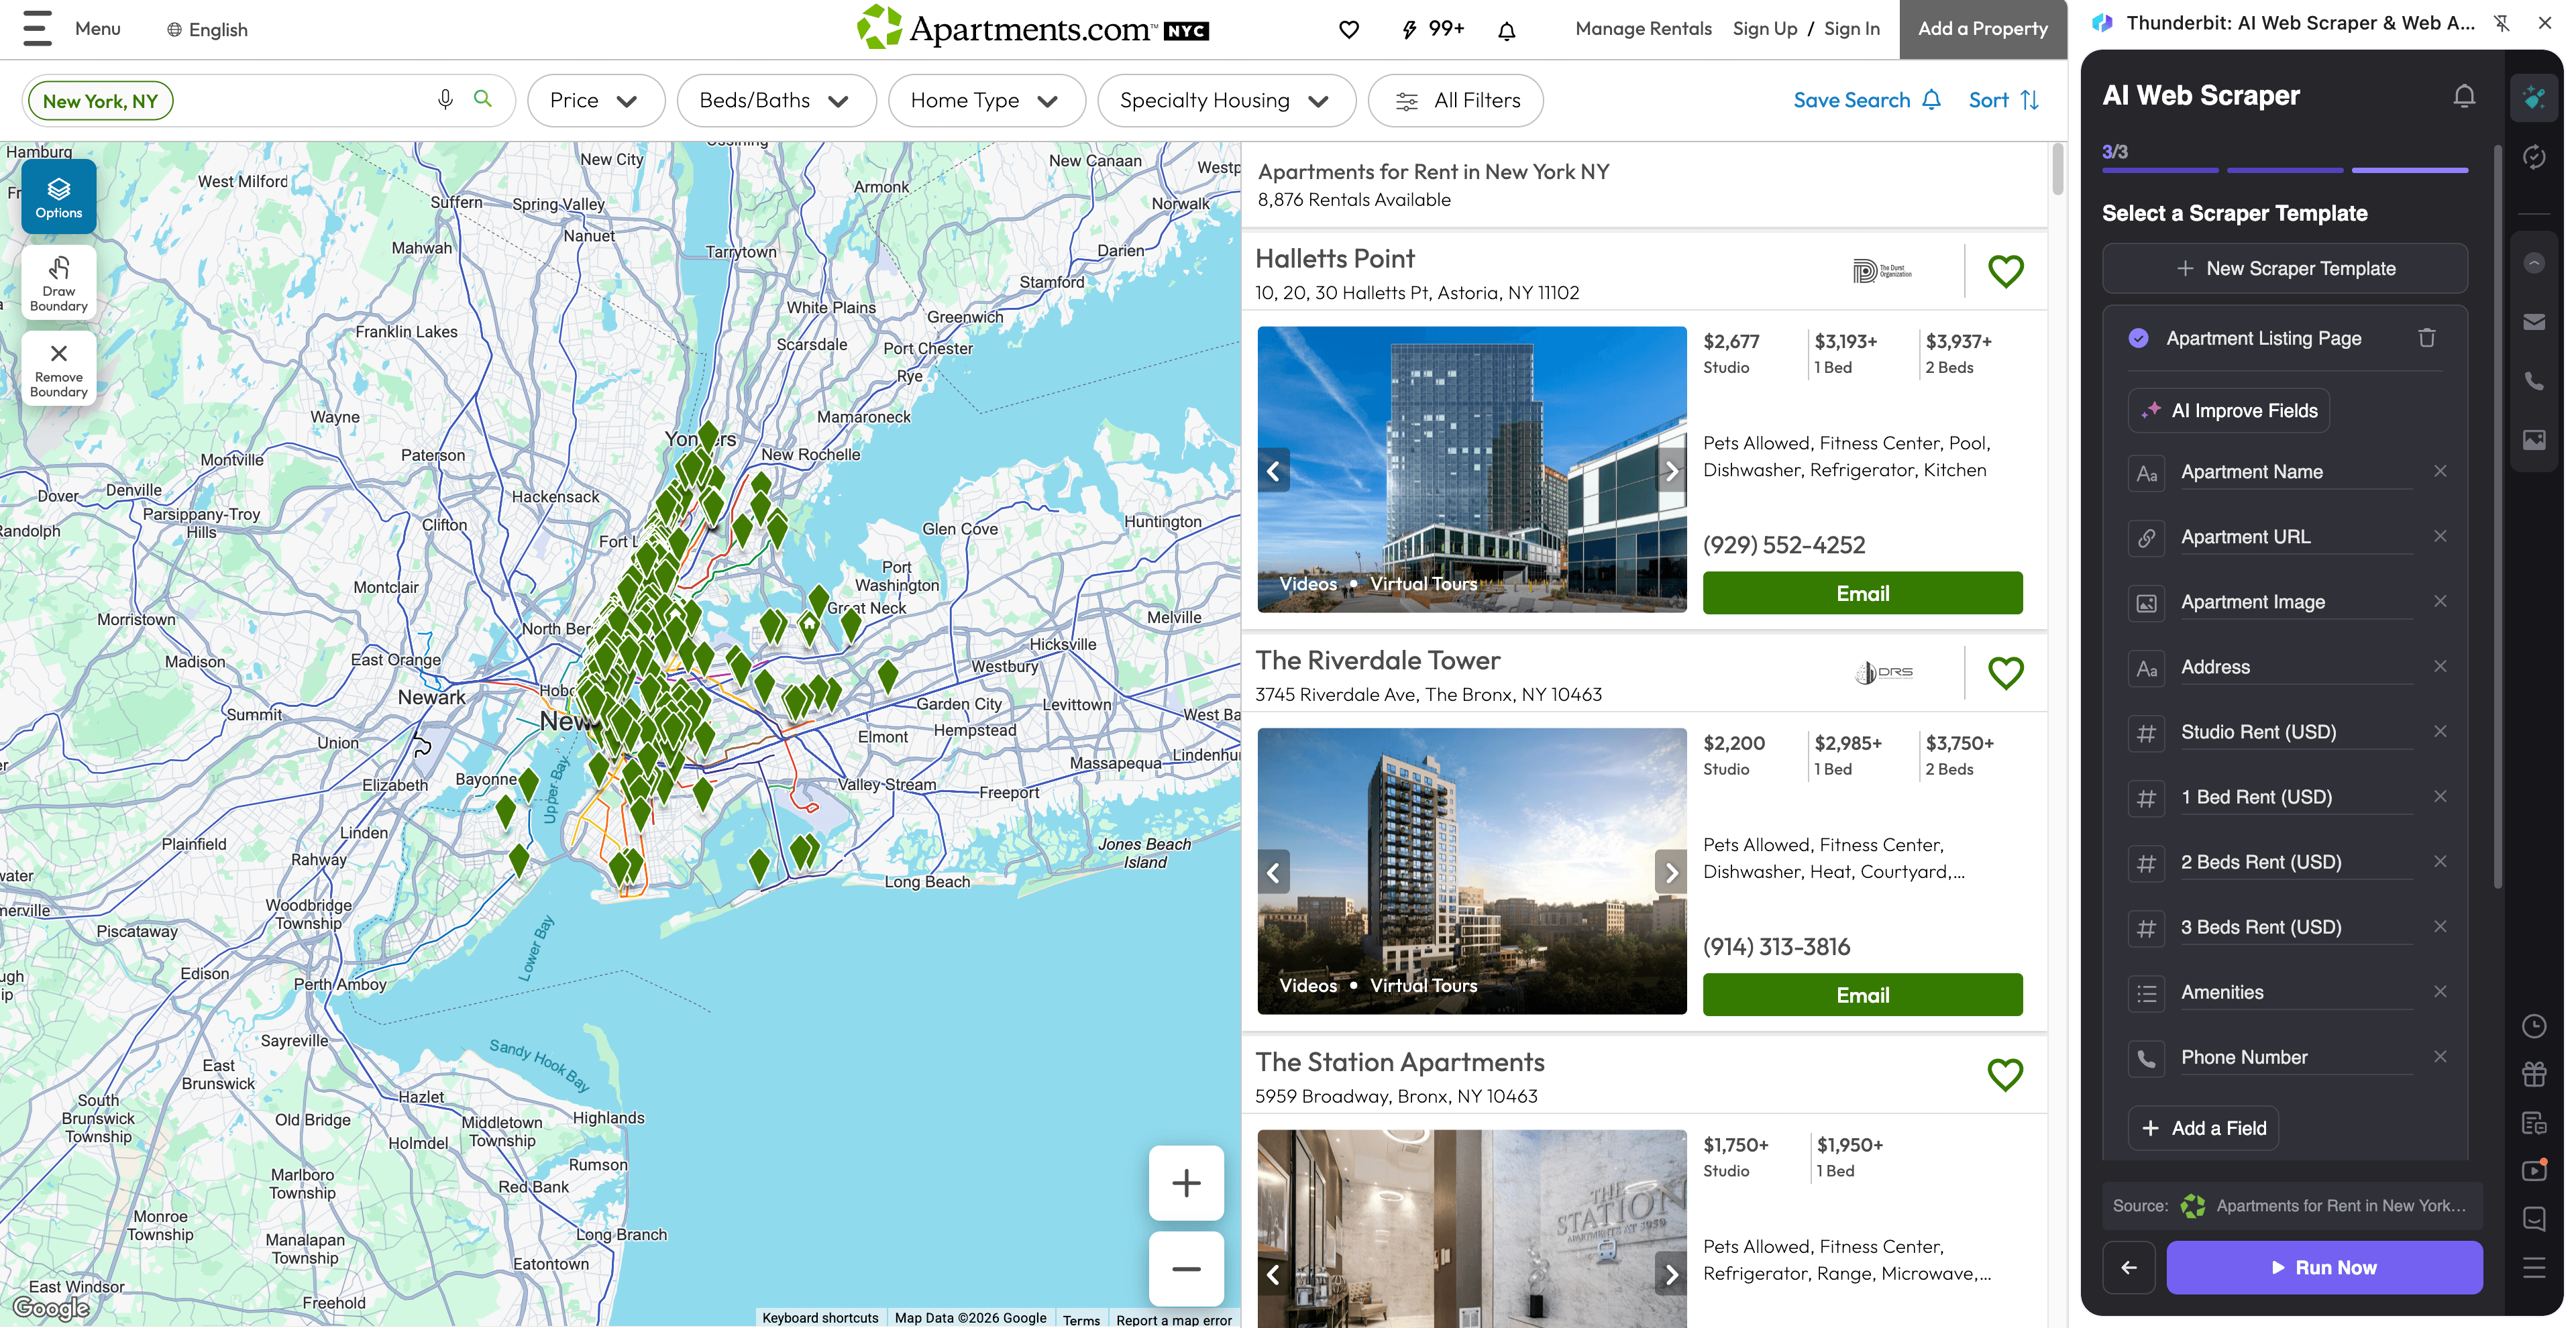
Task: Favorite the Halletts Point listing heart
Action: pos(2005,271)
